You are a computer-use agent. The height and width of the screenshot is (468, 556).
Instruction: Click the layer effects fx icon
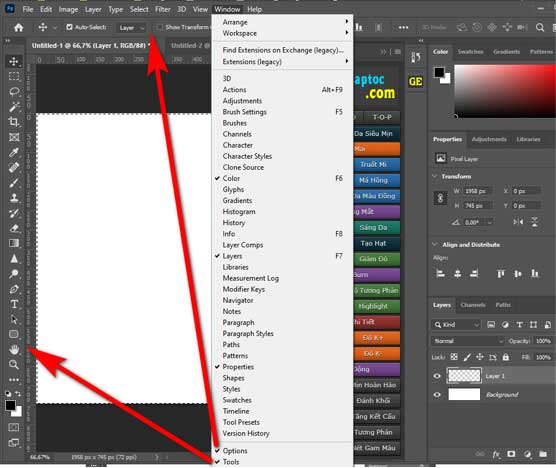pyautogui.click(x=496, y=454)
